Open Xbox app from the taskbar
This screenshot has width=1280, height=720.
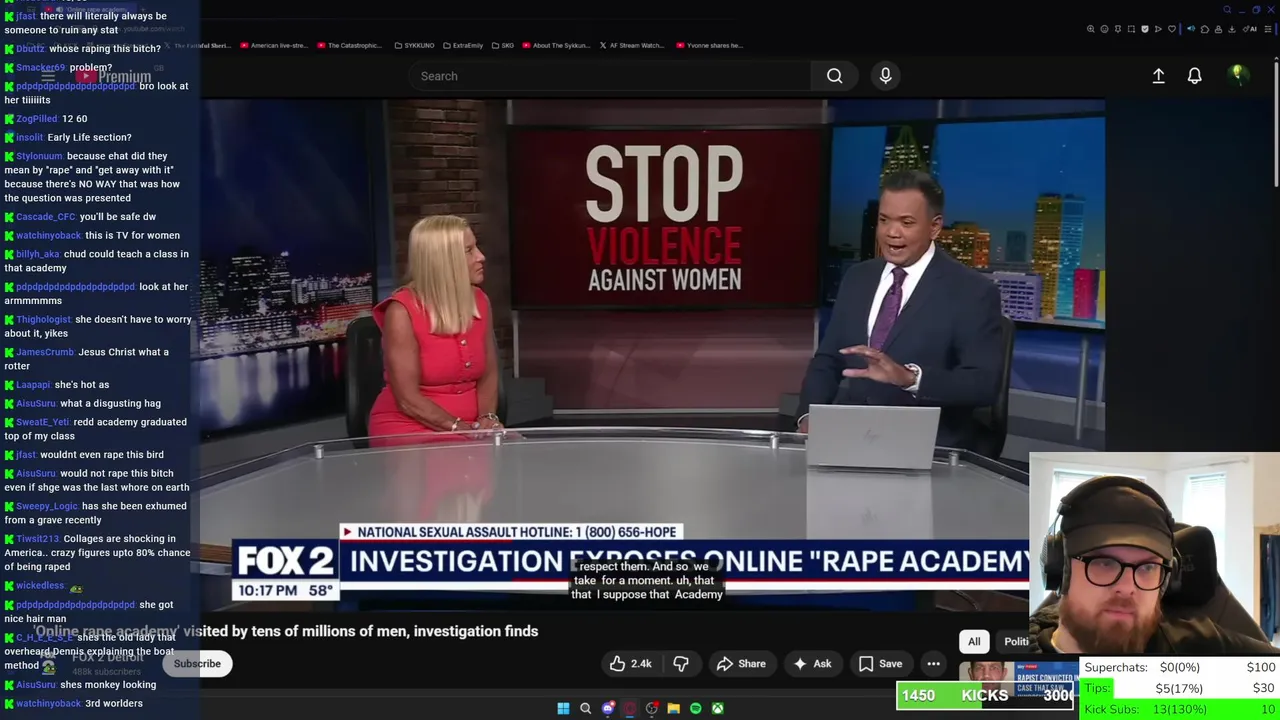coord(717,708)
